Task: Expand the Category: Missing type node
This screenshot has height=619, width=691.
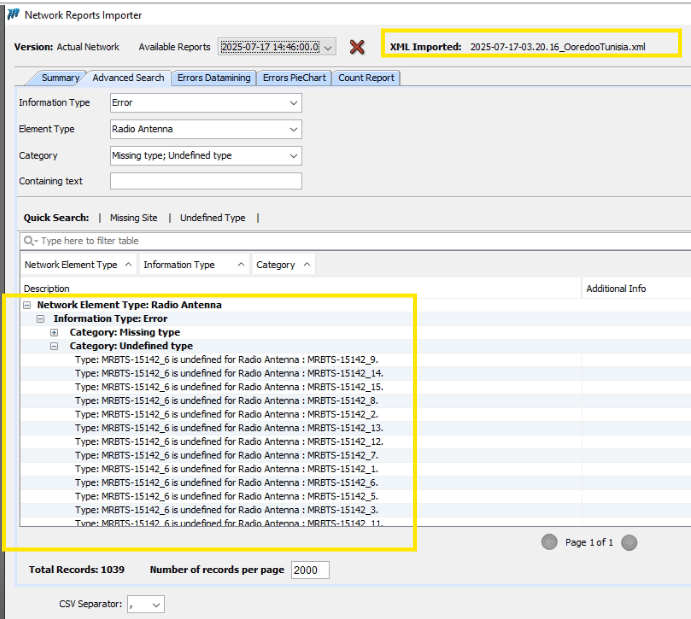Action: (55, 332)
